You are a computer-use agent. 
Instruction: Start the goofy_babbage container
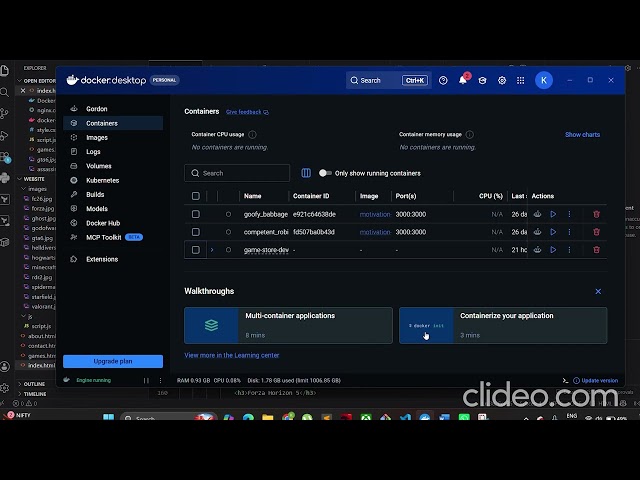click(x=553, y=214)
